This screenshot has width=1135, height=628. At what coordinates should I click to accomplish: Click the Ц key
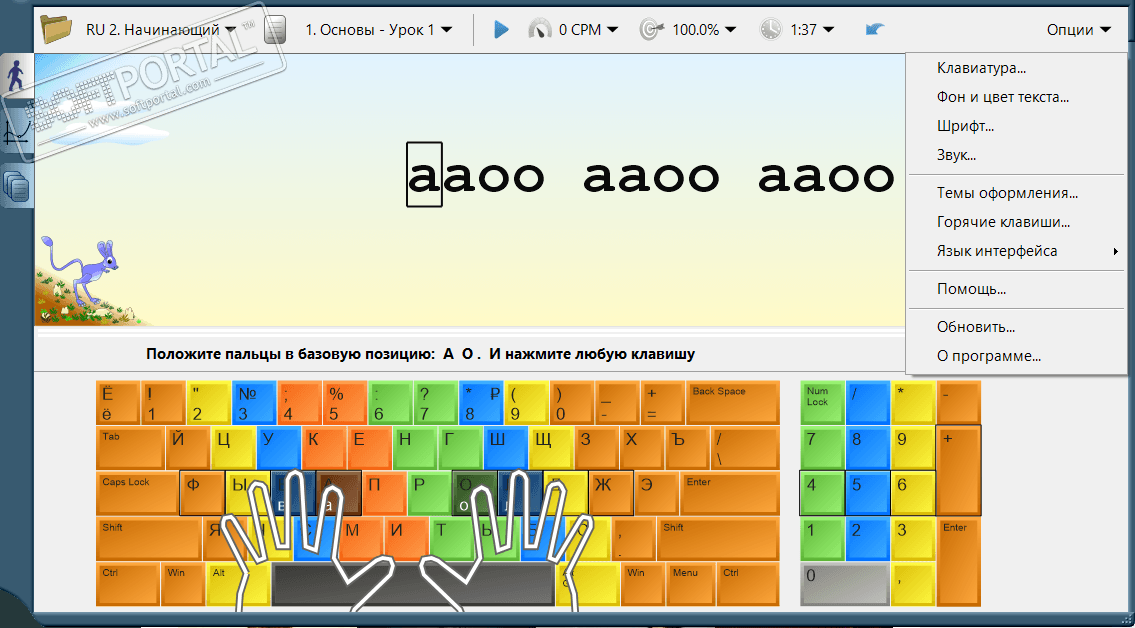coord(233,448)
